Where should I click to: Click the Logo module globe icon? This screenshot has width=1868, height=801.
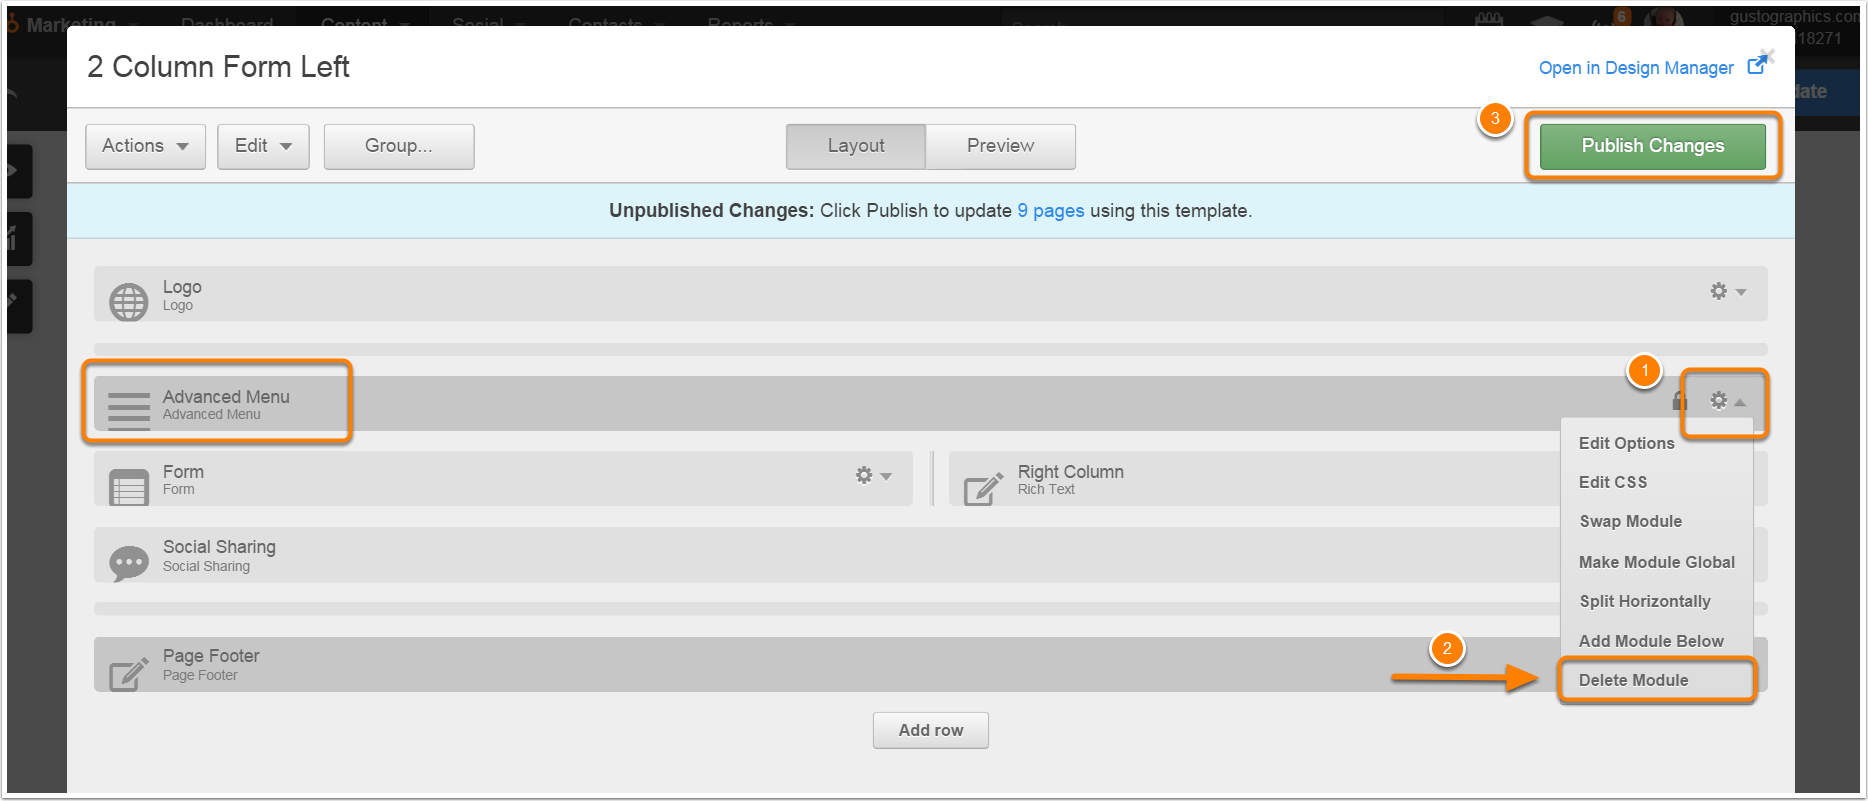(x=128, y=302)
